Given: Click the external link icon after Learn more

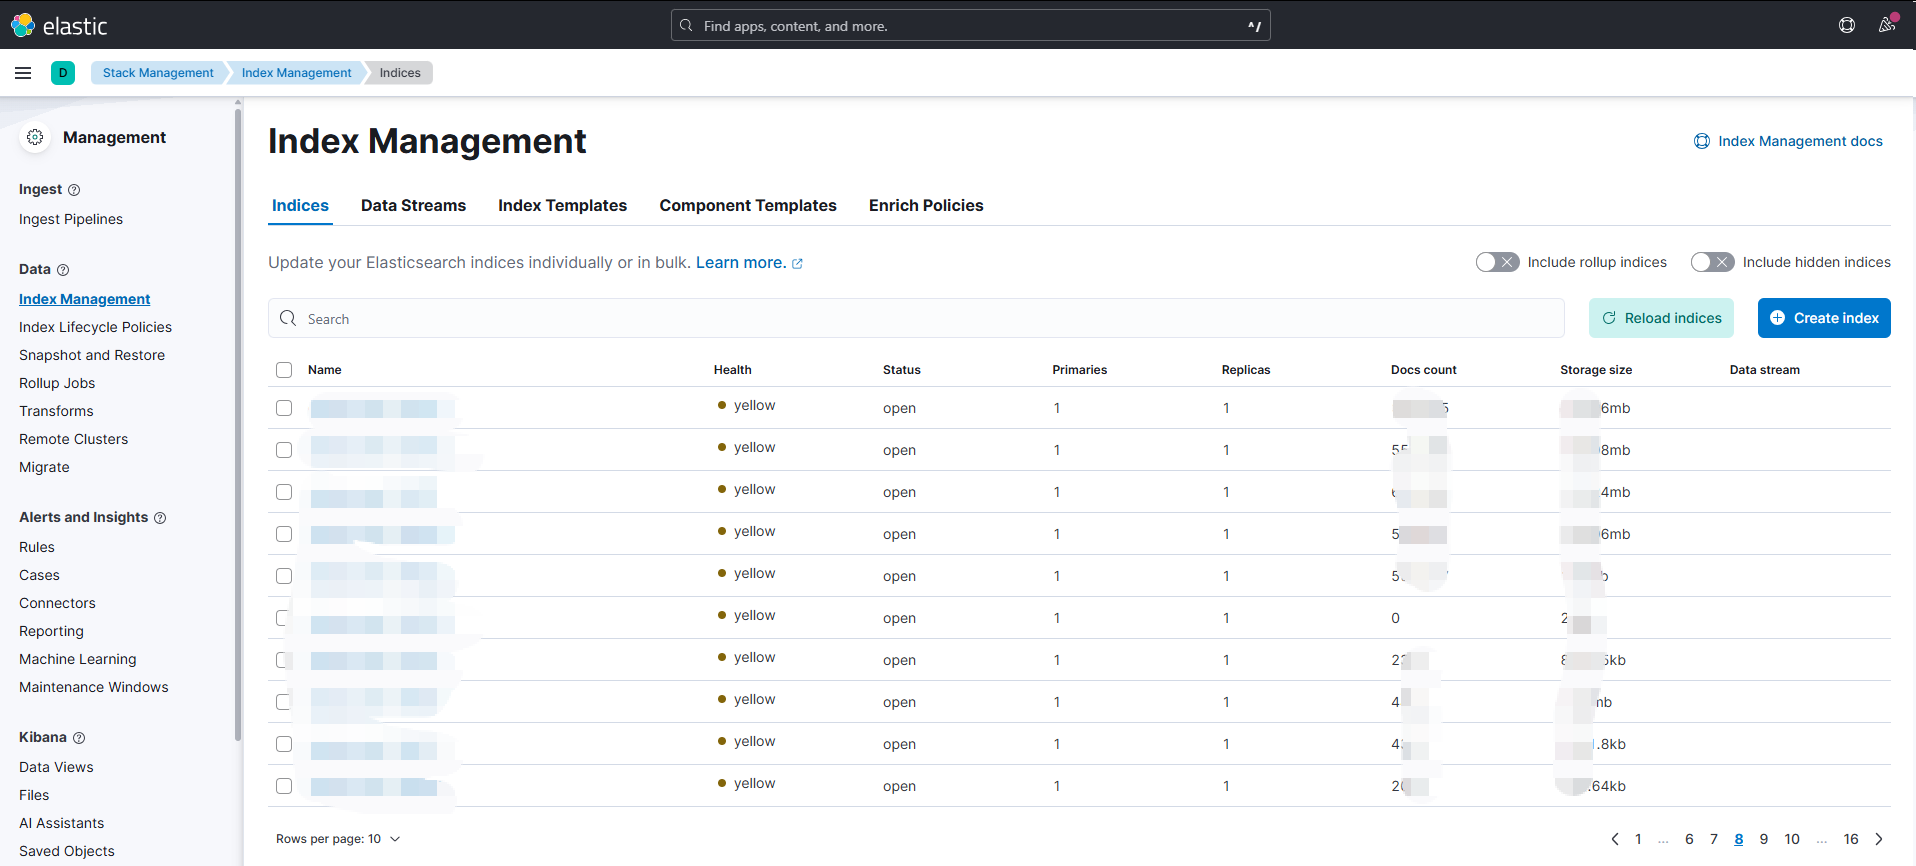Looking at the screenshot, I should [x=797, y=264].
